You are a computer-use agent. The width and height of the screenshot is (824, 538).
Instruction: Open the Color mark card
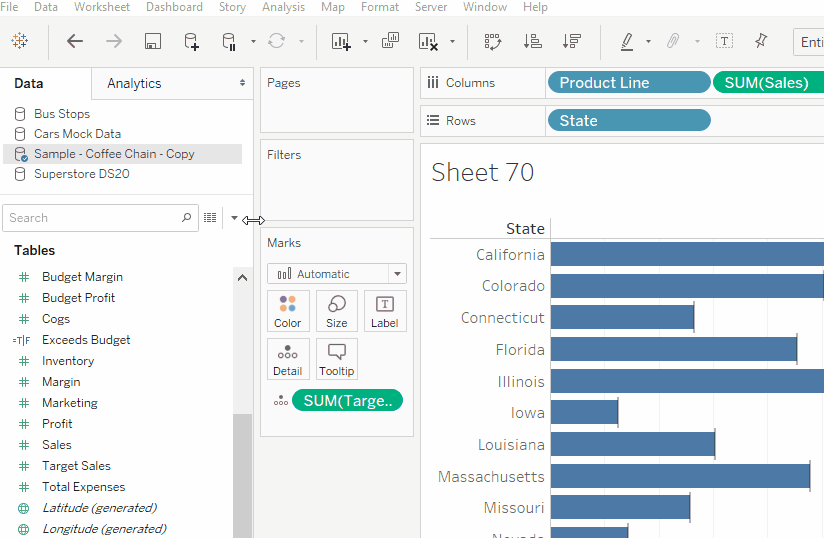pos(288,311)
